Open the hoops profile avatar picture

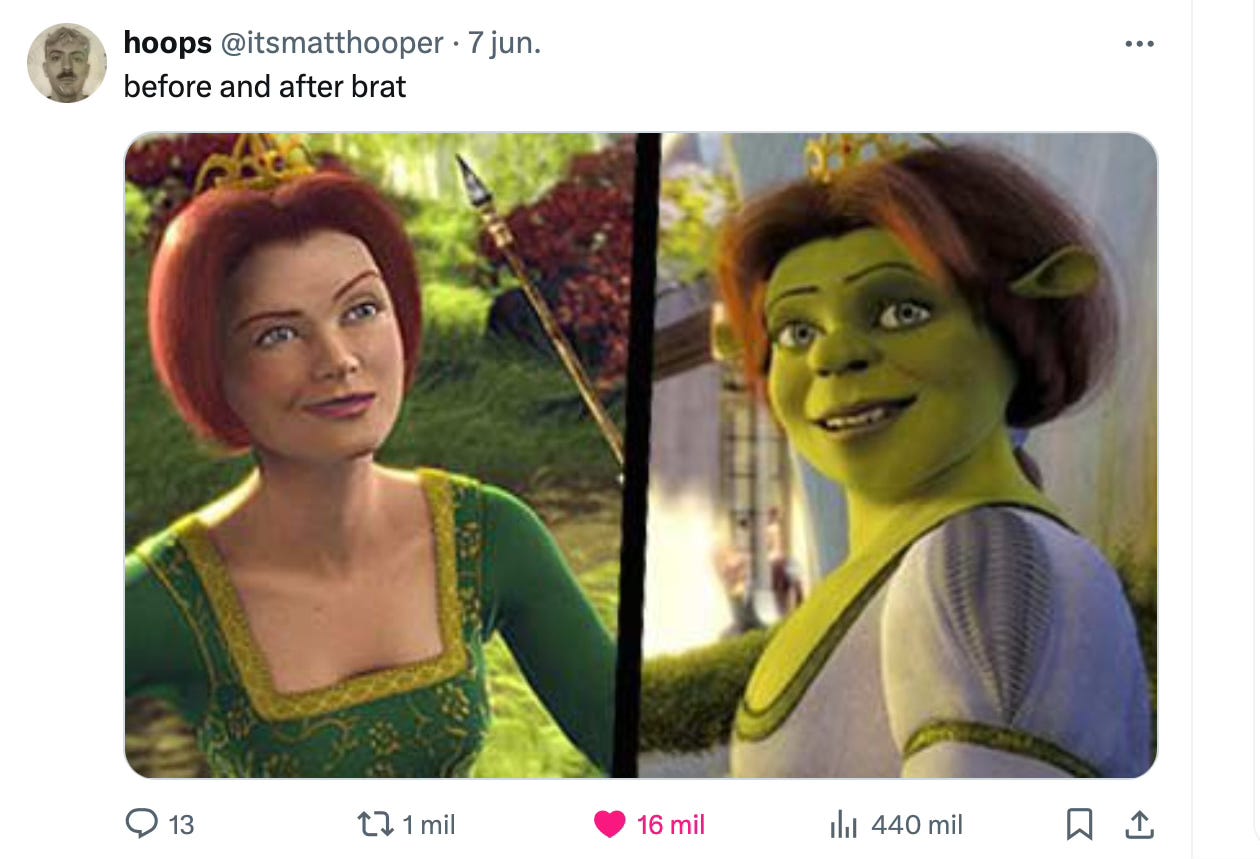[66, 63]
